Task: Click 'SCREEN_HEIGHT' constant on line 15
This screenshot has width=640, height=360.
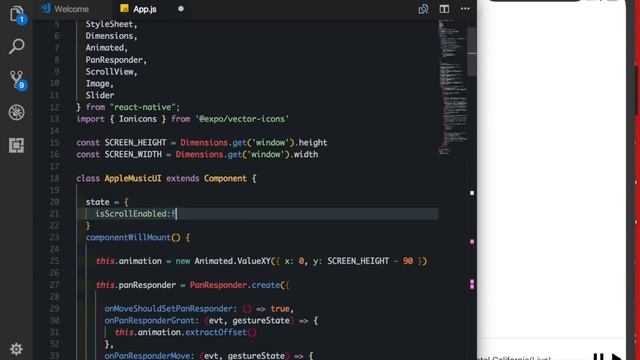Action: pyautogui.click(x=135, y=142)
